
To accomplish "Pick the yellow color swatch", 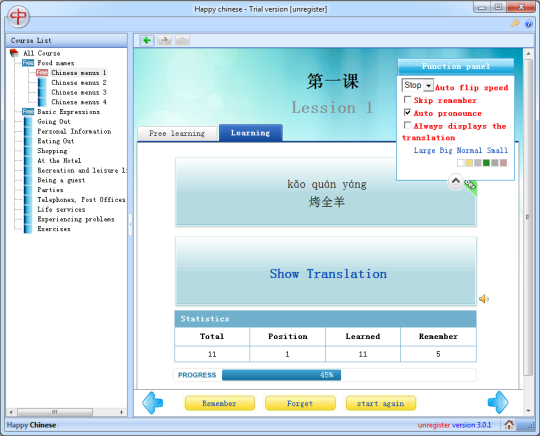I will (469, 163).
